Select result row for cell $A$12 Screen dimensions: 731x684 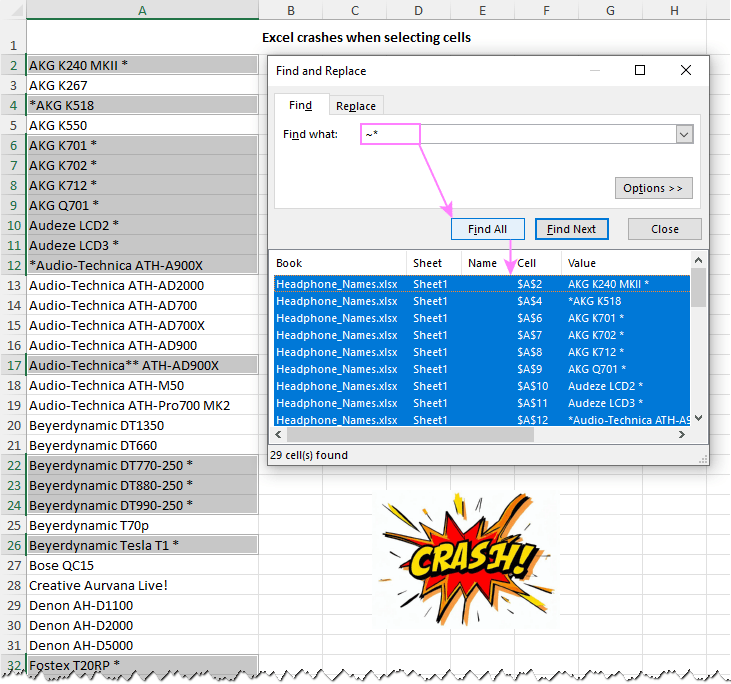click(x=482, y=419)
